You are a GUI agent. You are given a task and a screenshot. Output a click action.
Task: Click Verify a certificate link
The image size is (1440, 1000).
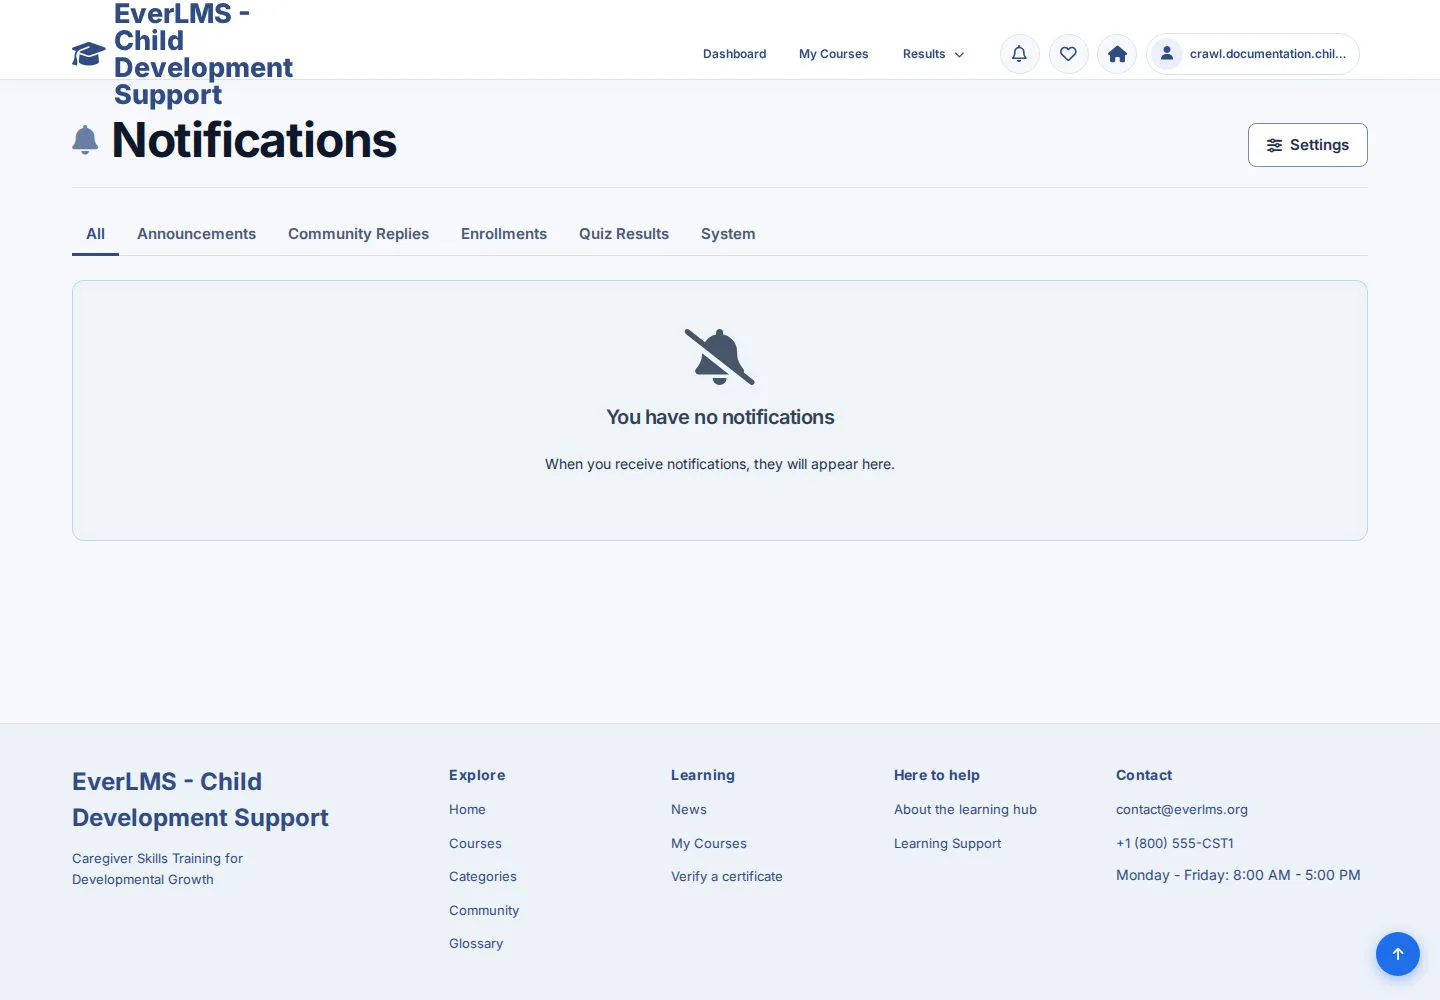[x=727, y=877]
